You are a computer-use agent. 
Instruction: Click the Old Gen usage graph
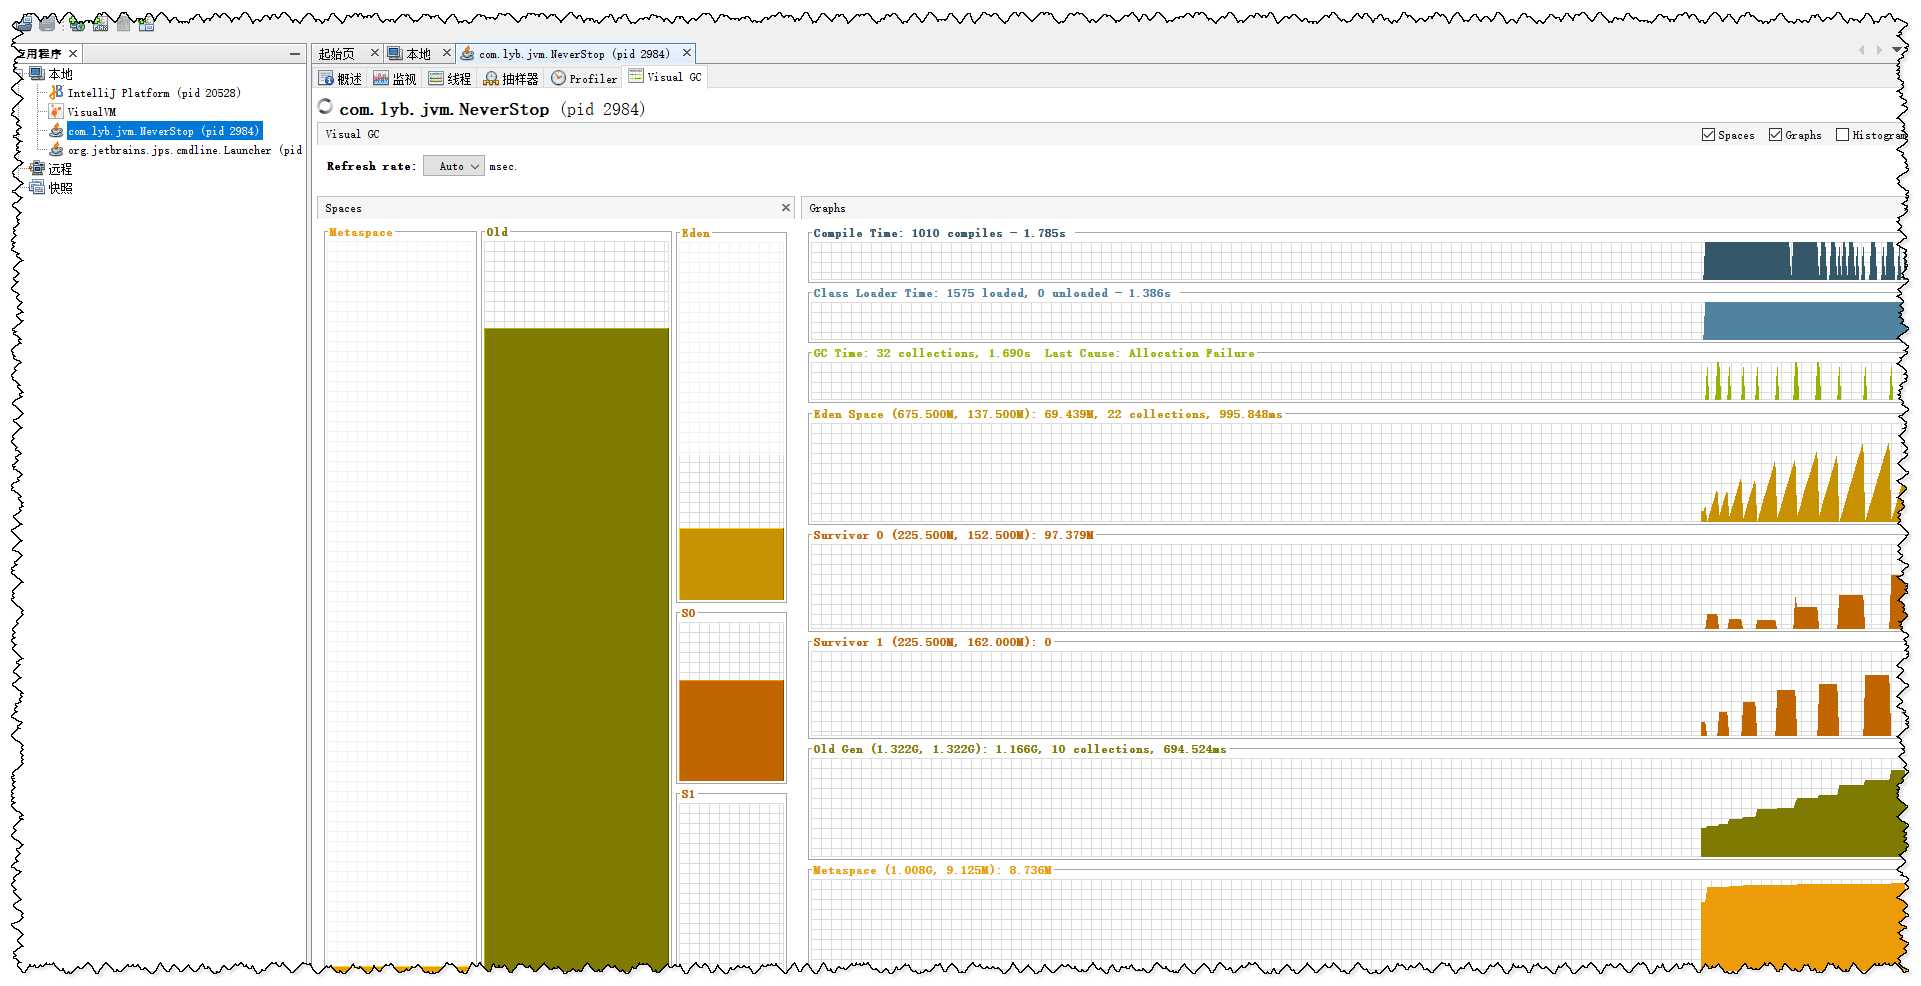click(1357, 807)
